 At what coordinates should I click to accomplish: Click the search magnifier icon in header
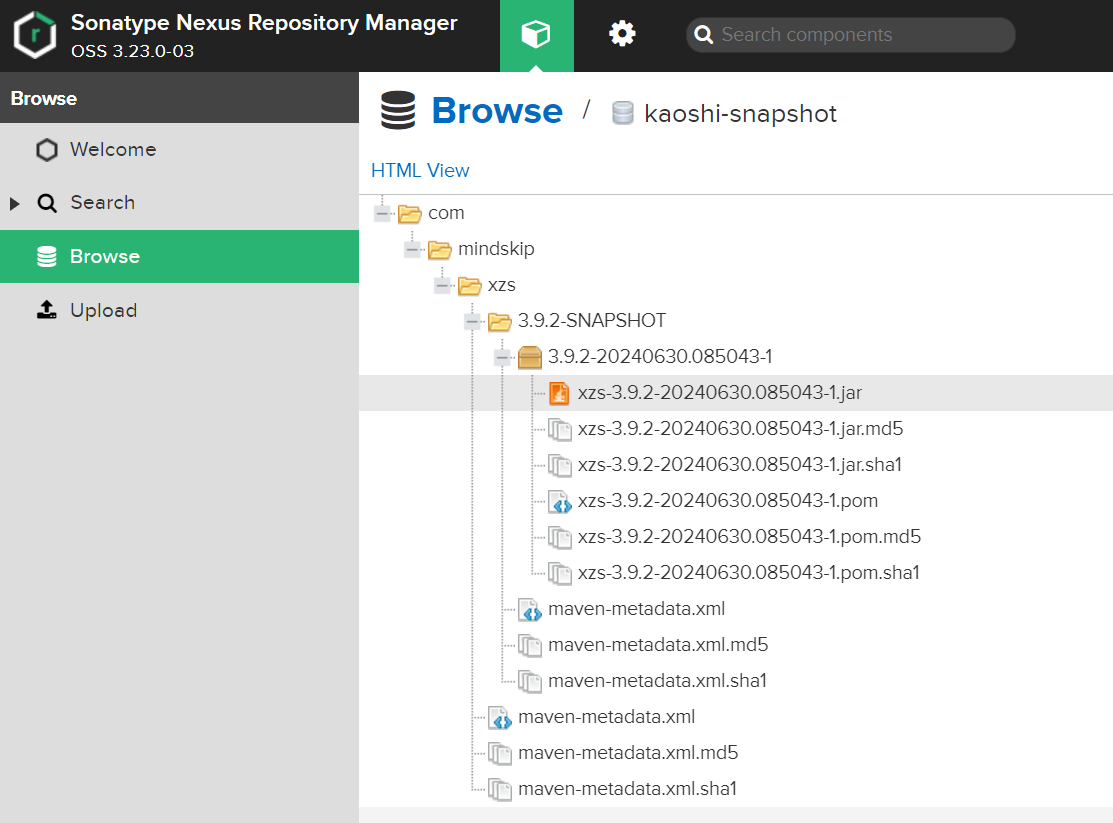(703, 35)
